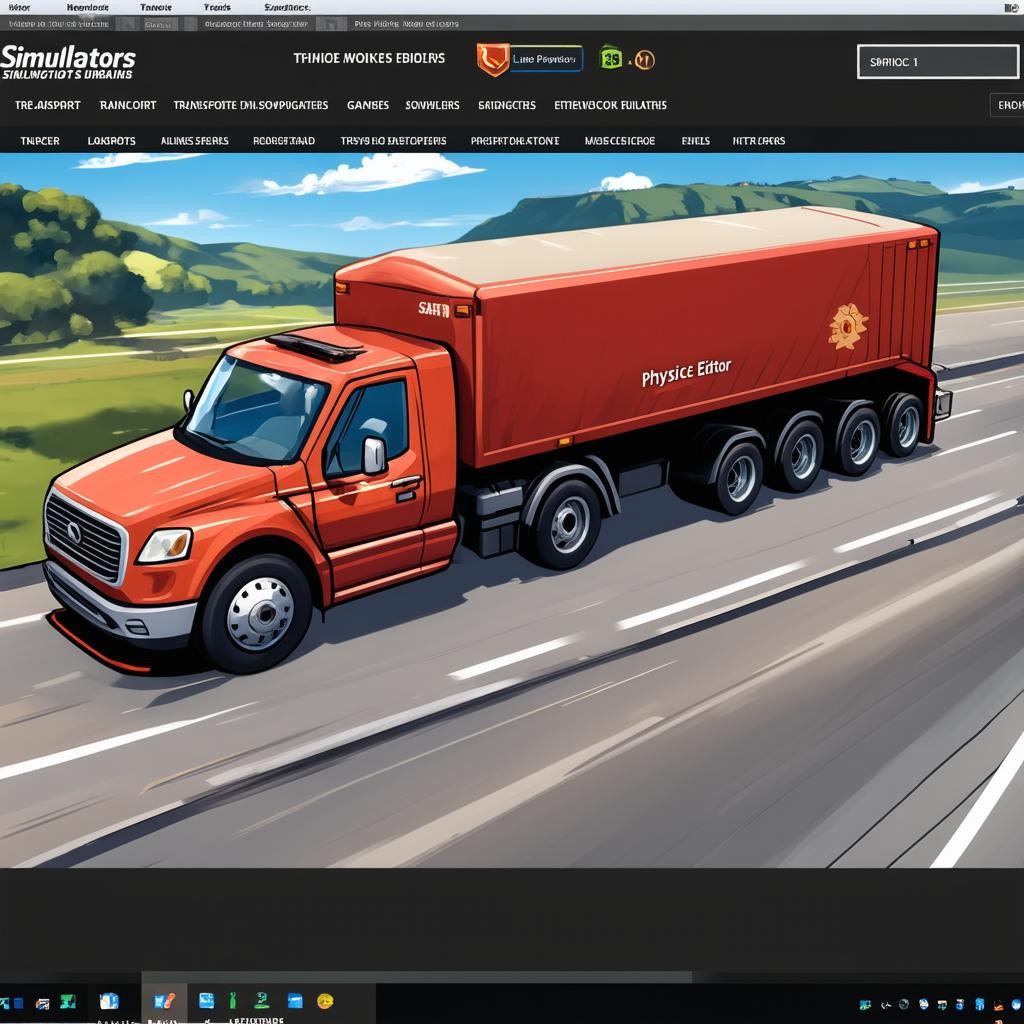Image resolution: width=1024 pixels, height=1024 pixels.
Task: Open the yellow smiley face taskbar icon
Action: [325, 1000]
